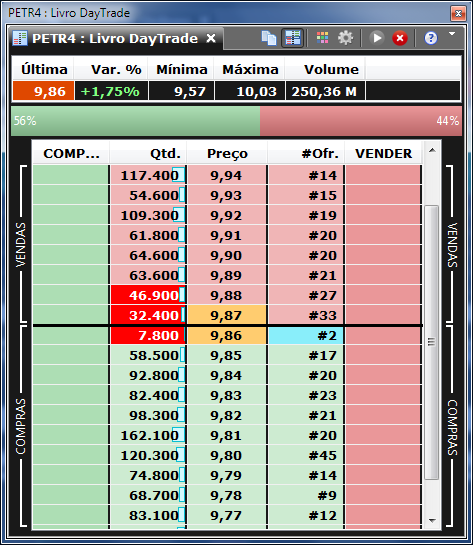Select the PETR4 : Livro DayTrade tab
473x545 pixels.
(116, 38)
